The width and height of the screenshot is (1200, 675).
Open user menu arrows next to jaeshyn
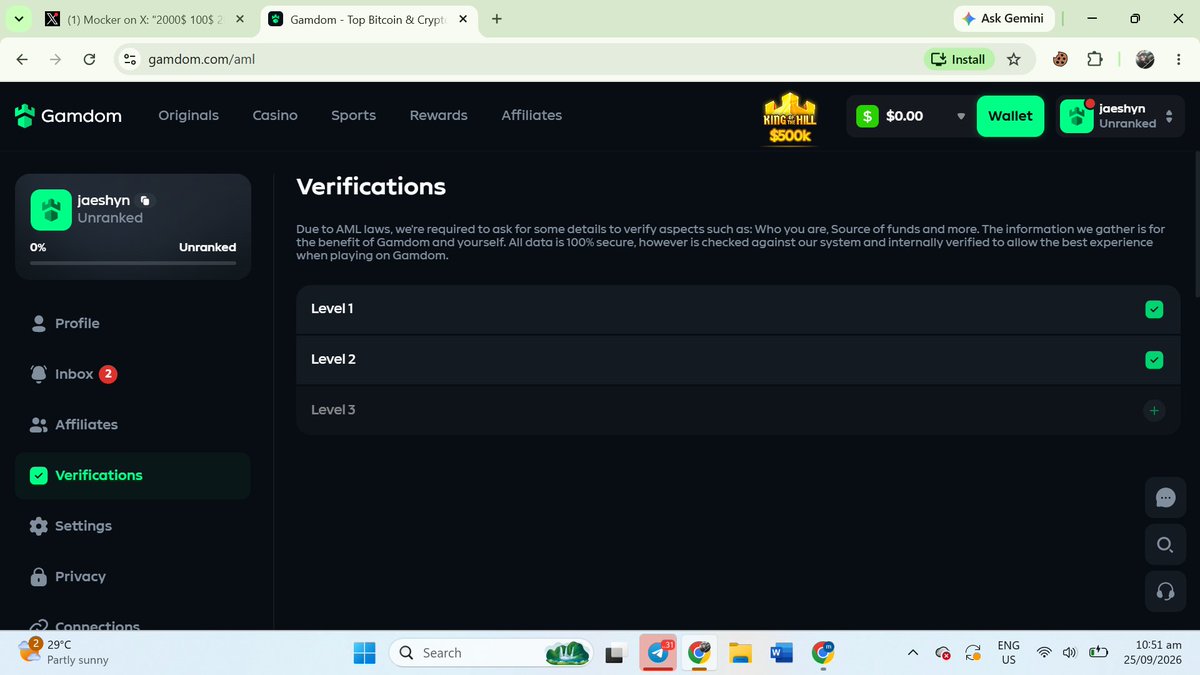[x=1169, y=116]
